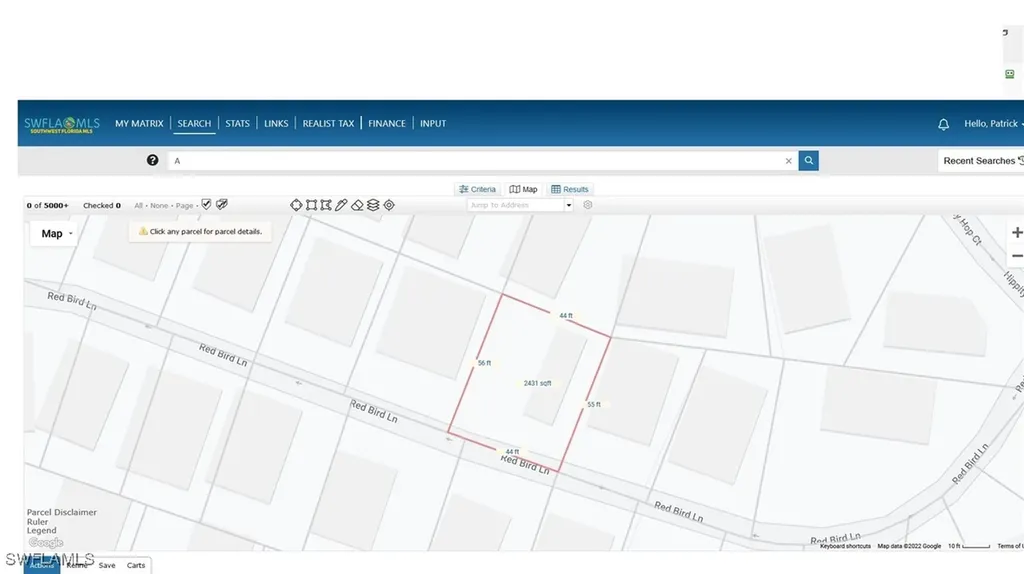Toggle the check-all shield checkbox
Viewport: 1024px width, 574px height.
[x=207, y=204]
